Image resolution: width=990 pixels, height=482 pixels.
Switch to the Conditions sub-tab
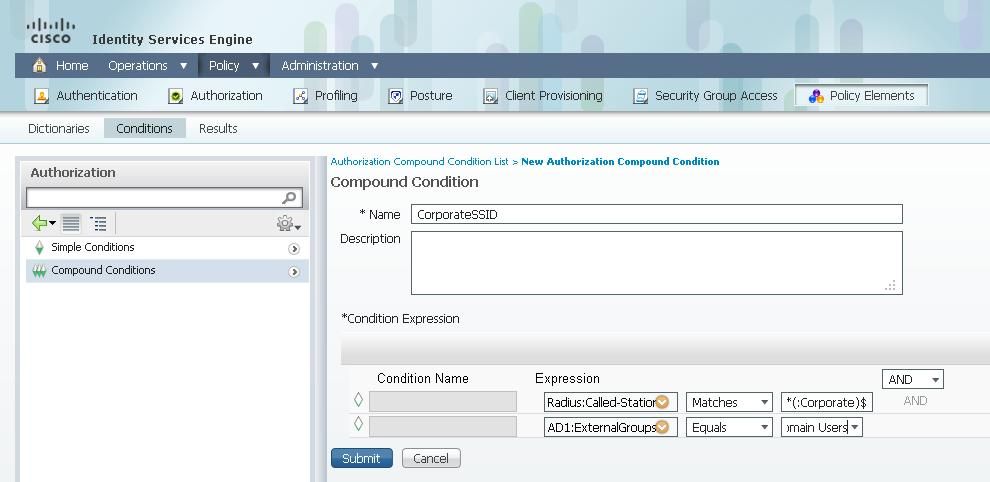click(x=144, y=128)
